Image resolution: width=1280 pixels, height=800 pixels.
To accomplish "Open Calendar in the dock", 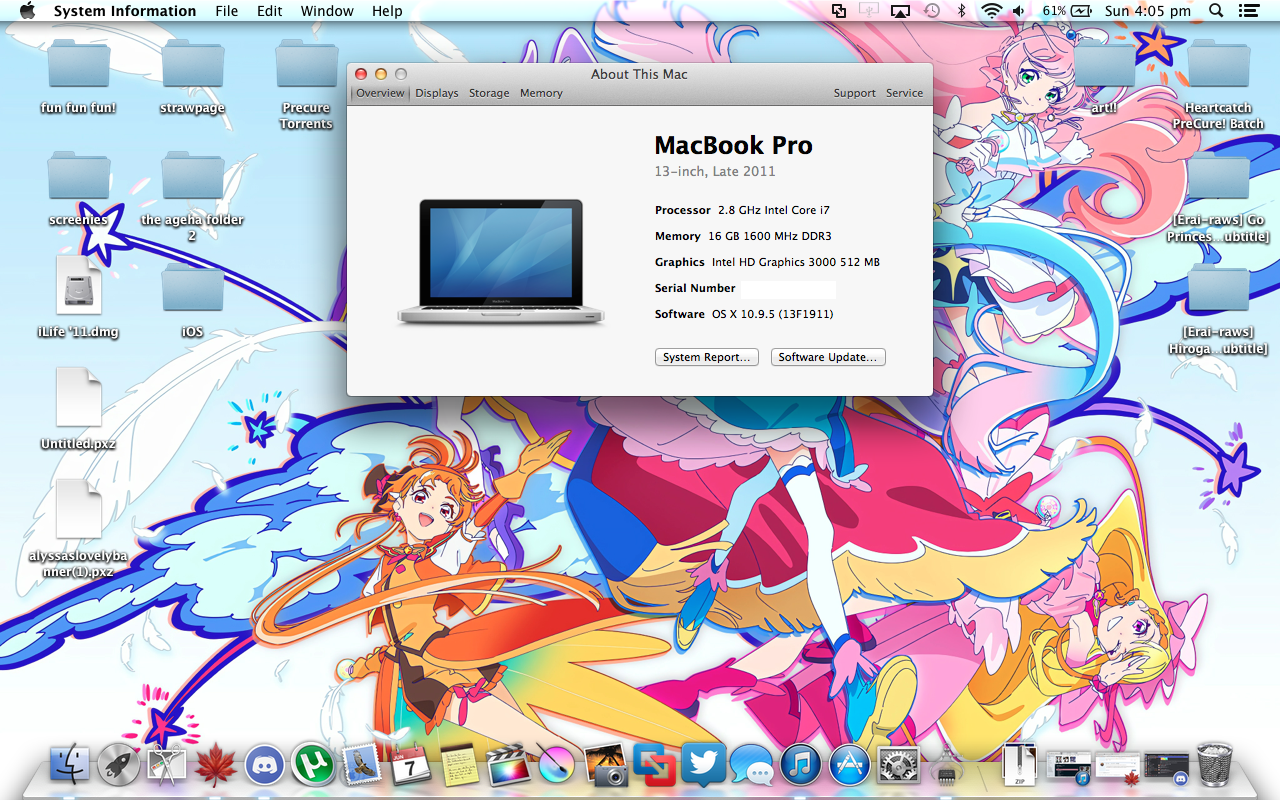I will (410, 765).
